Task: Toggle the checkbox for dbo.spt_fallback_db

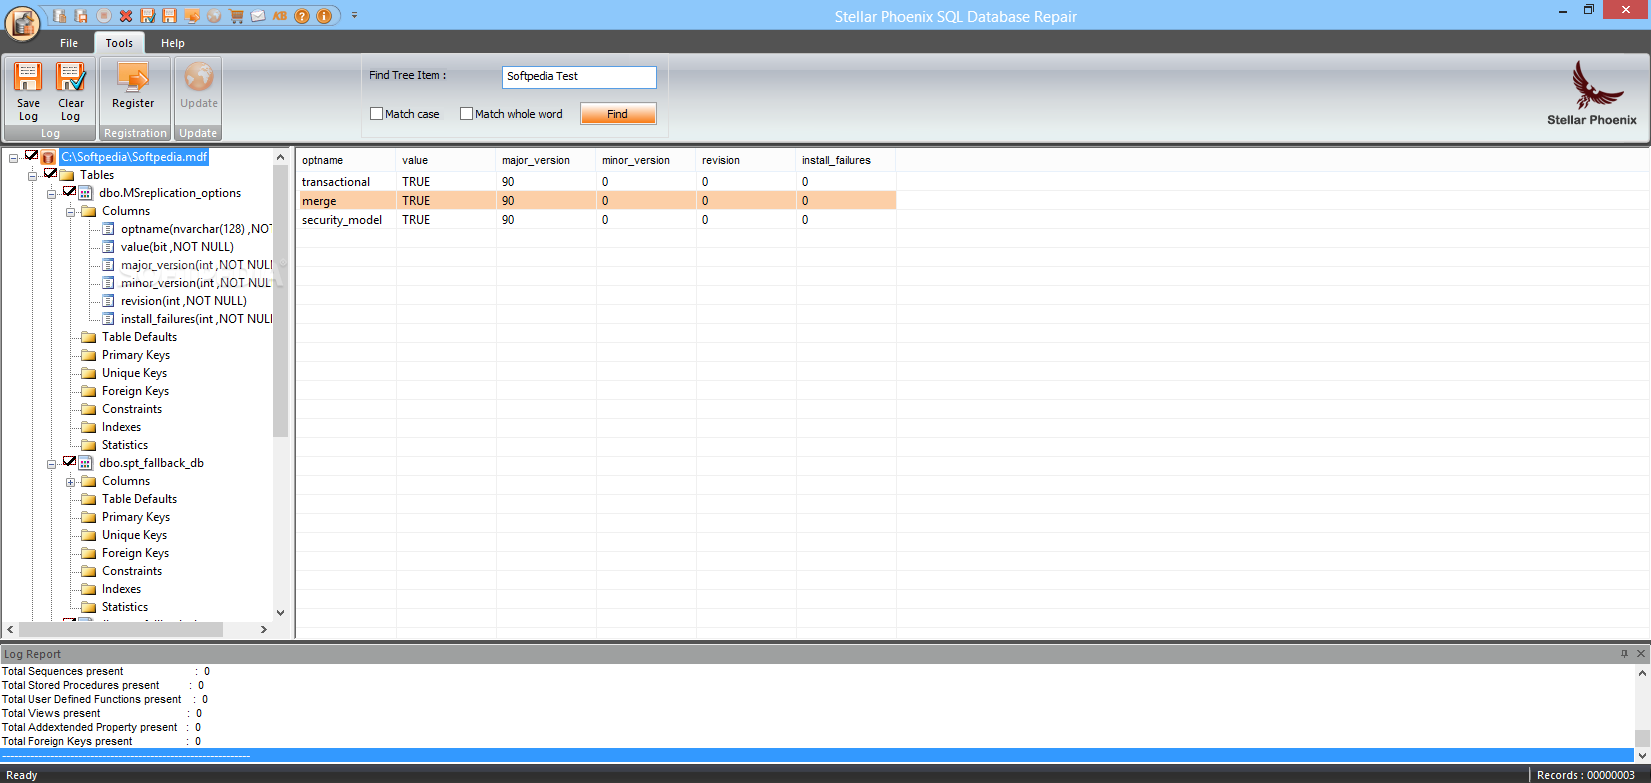Action: point(69,462)
